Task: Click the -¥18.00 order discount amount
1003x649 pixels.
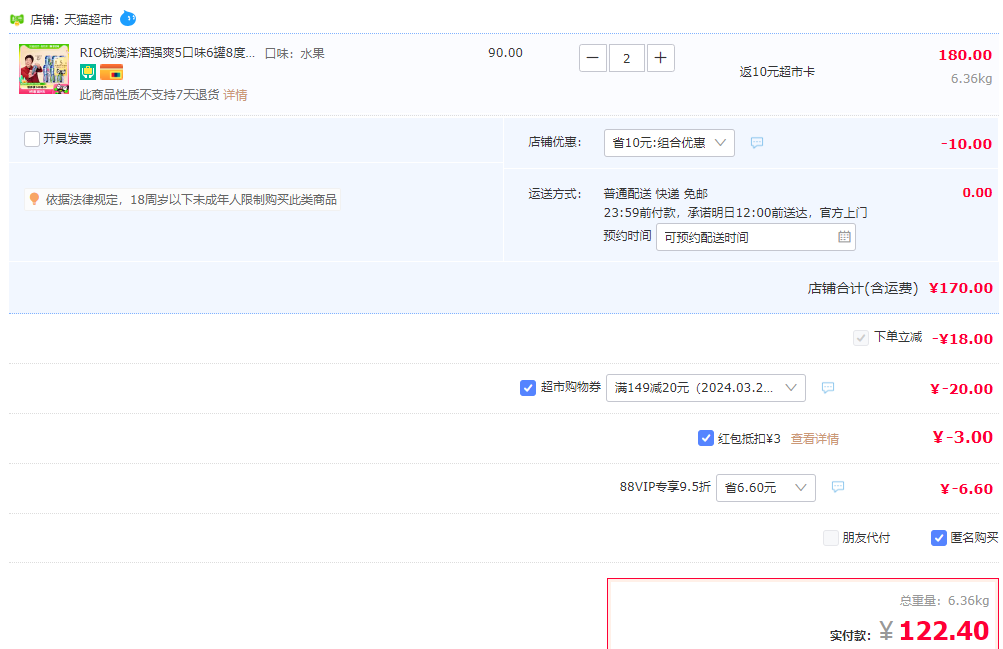Action: coord(962,339)
